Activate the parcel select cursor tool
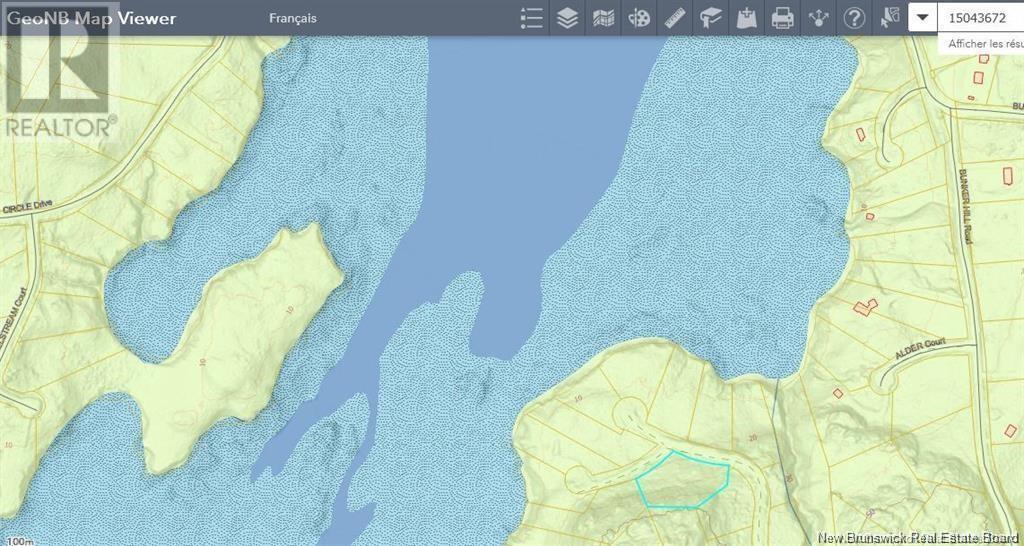The height and width of the screenshot is (546, 1024). [889, 18]
